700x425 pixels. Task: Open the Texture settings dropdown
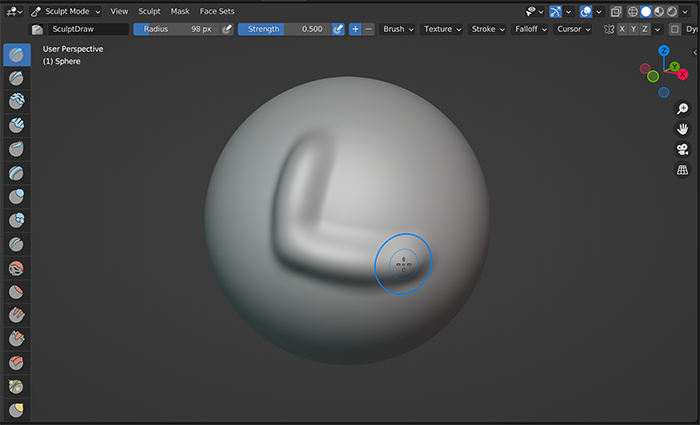(x=442, y=29)
